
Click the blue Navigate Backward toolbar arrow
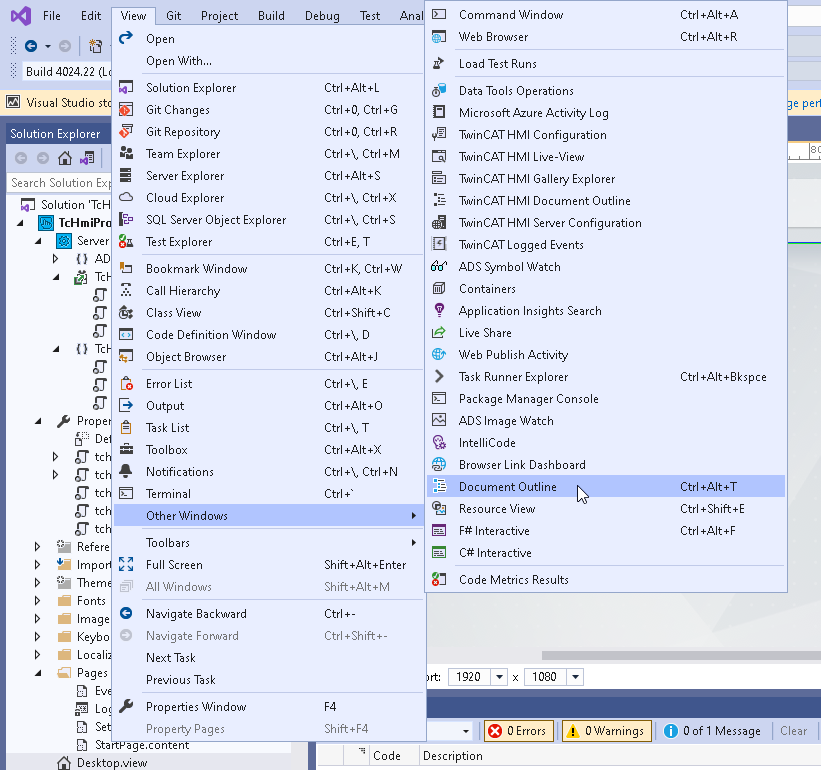(31, 46)
